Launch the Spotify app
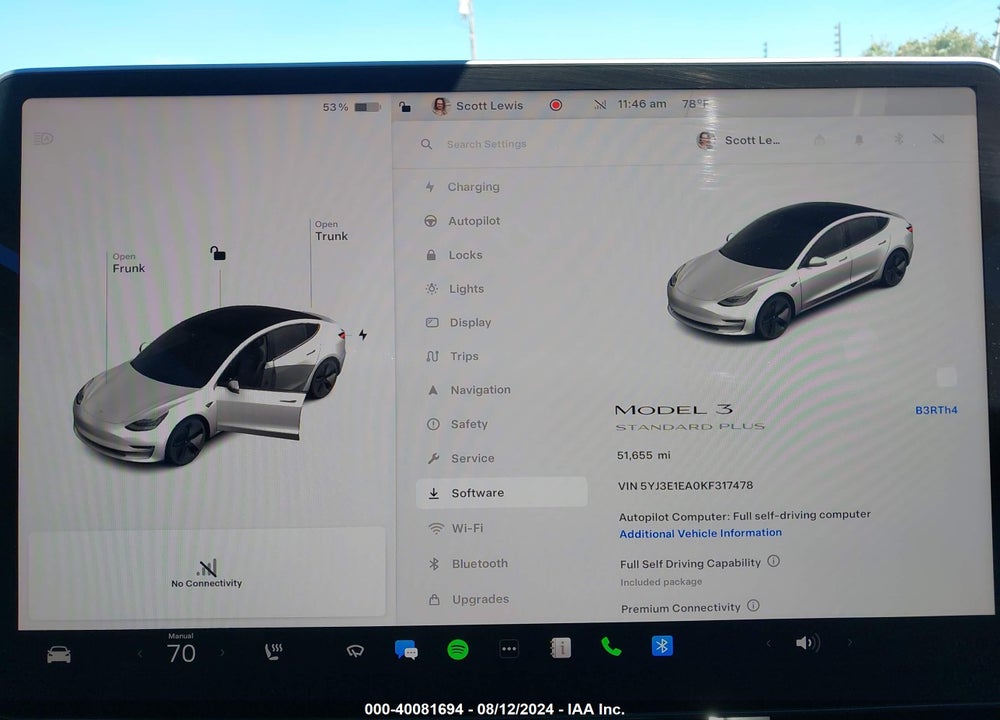The height and width of the screenshot is (720, 1000). [x=458, y=650]
